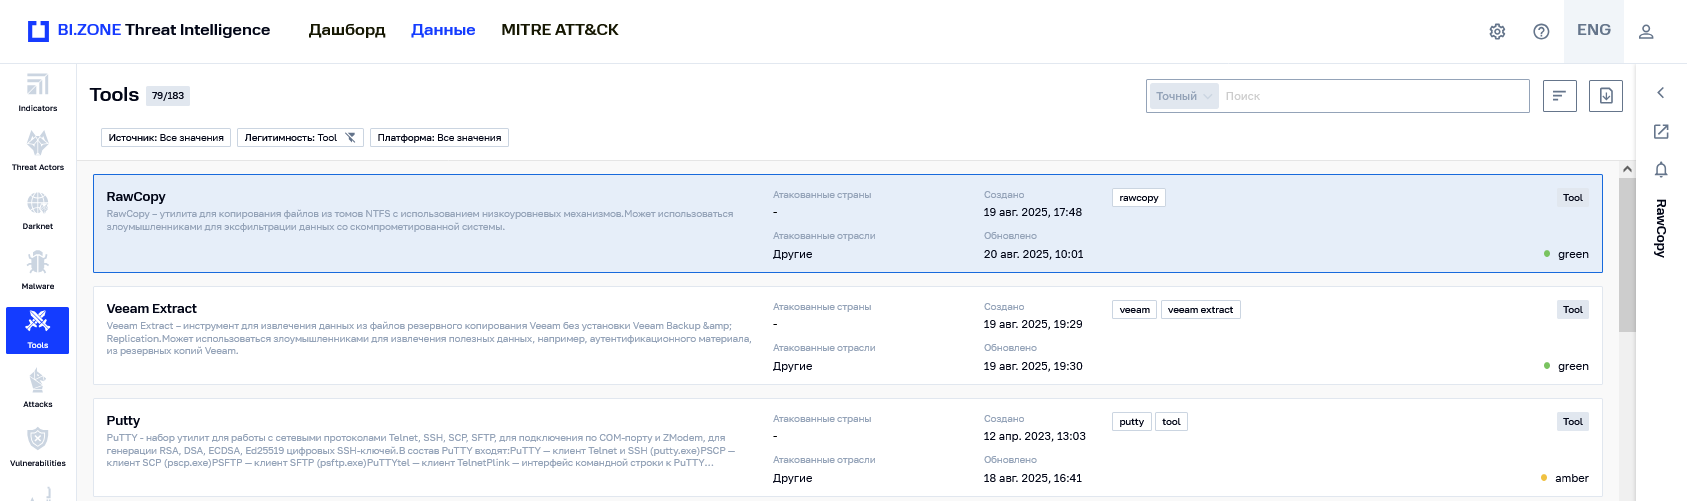Click the export download icon button

(1606, 96)
